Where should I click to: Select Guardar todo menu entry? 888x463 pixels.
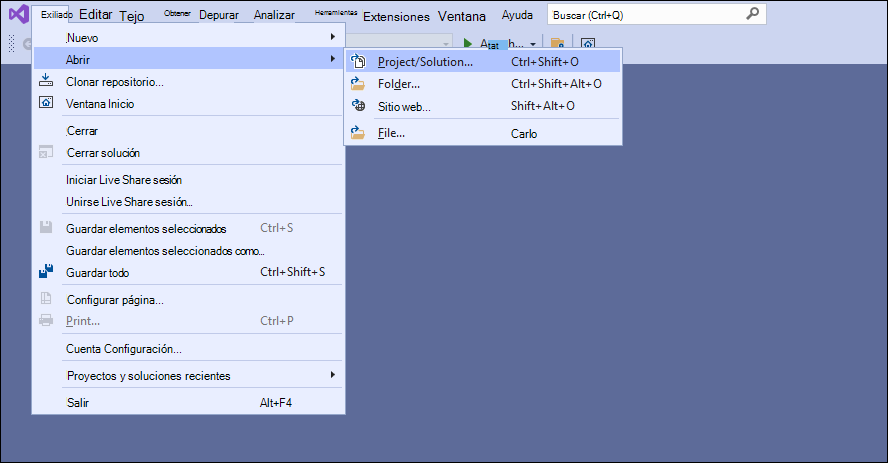[189, 272]
